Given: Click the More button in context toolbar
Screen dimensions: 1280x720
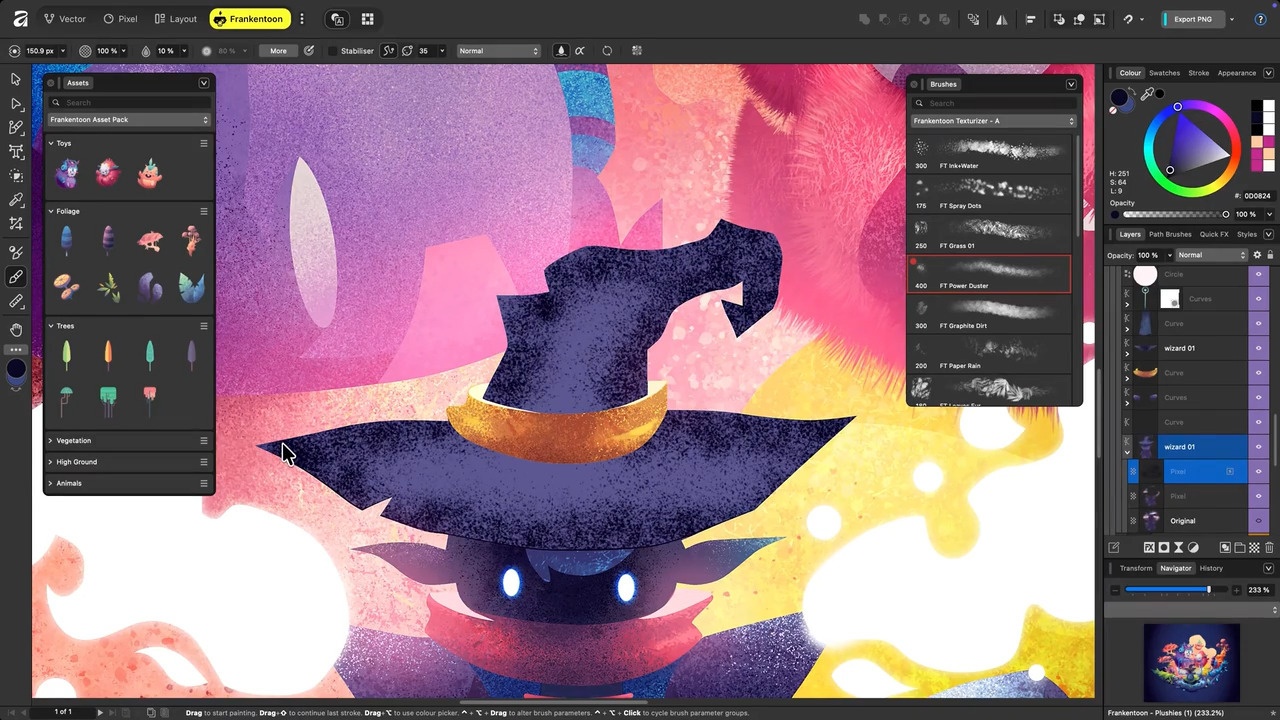Looking at the screenshot, I should pyautogui.click(x=278, y=51).
